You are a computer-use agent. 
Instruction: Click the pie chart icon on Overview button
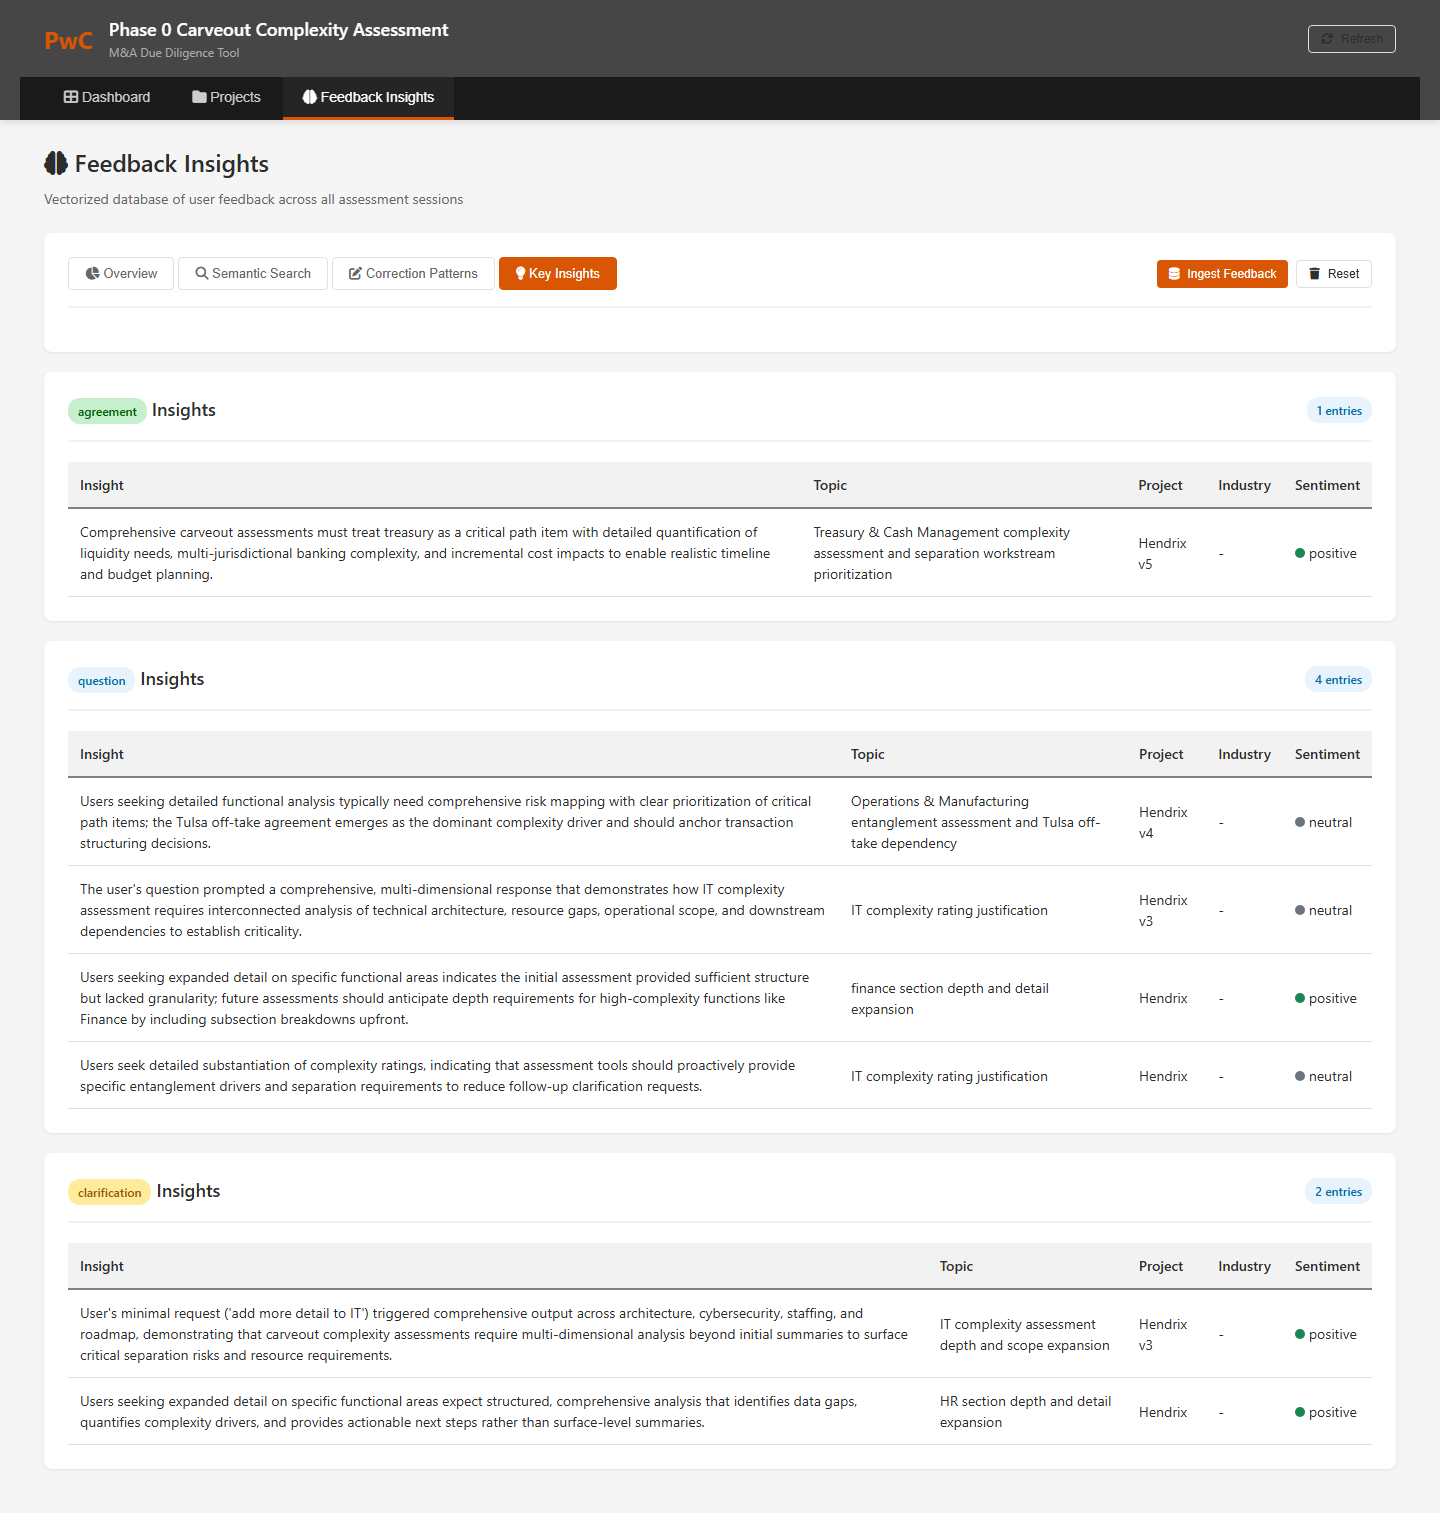pyautogui.click(x=91, y=273)
